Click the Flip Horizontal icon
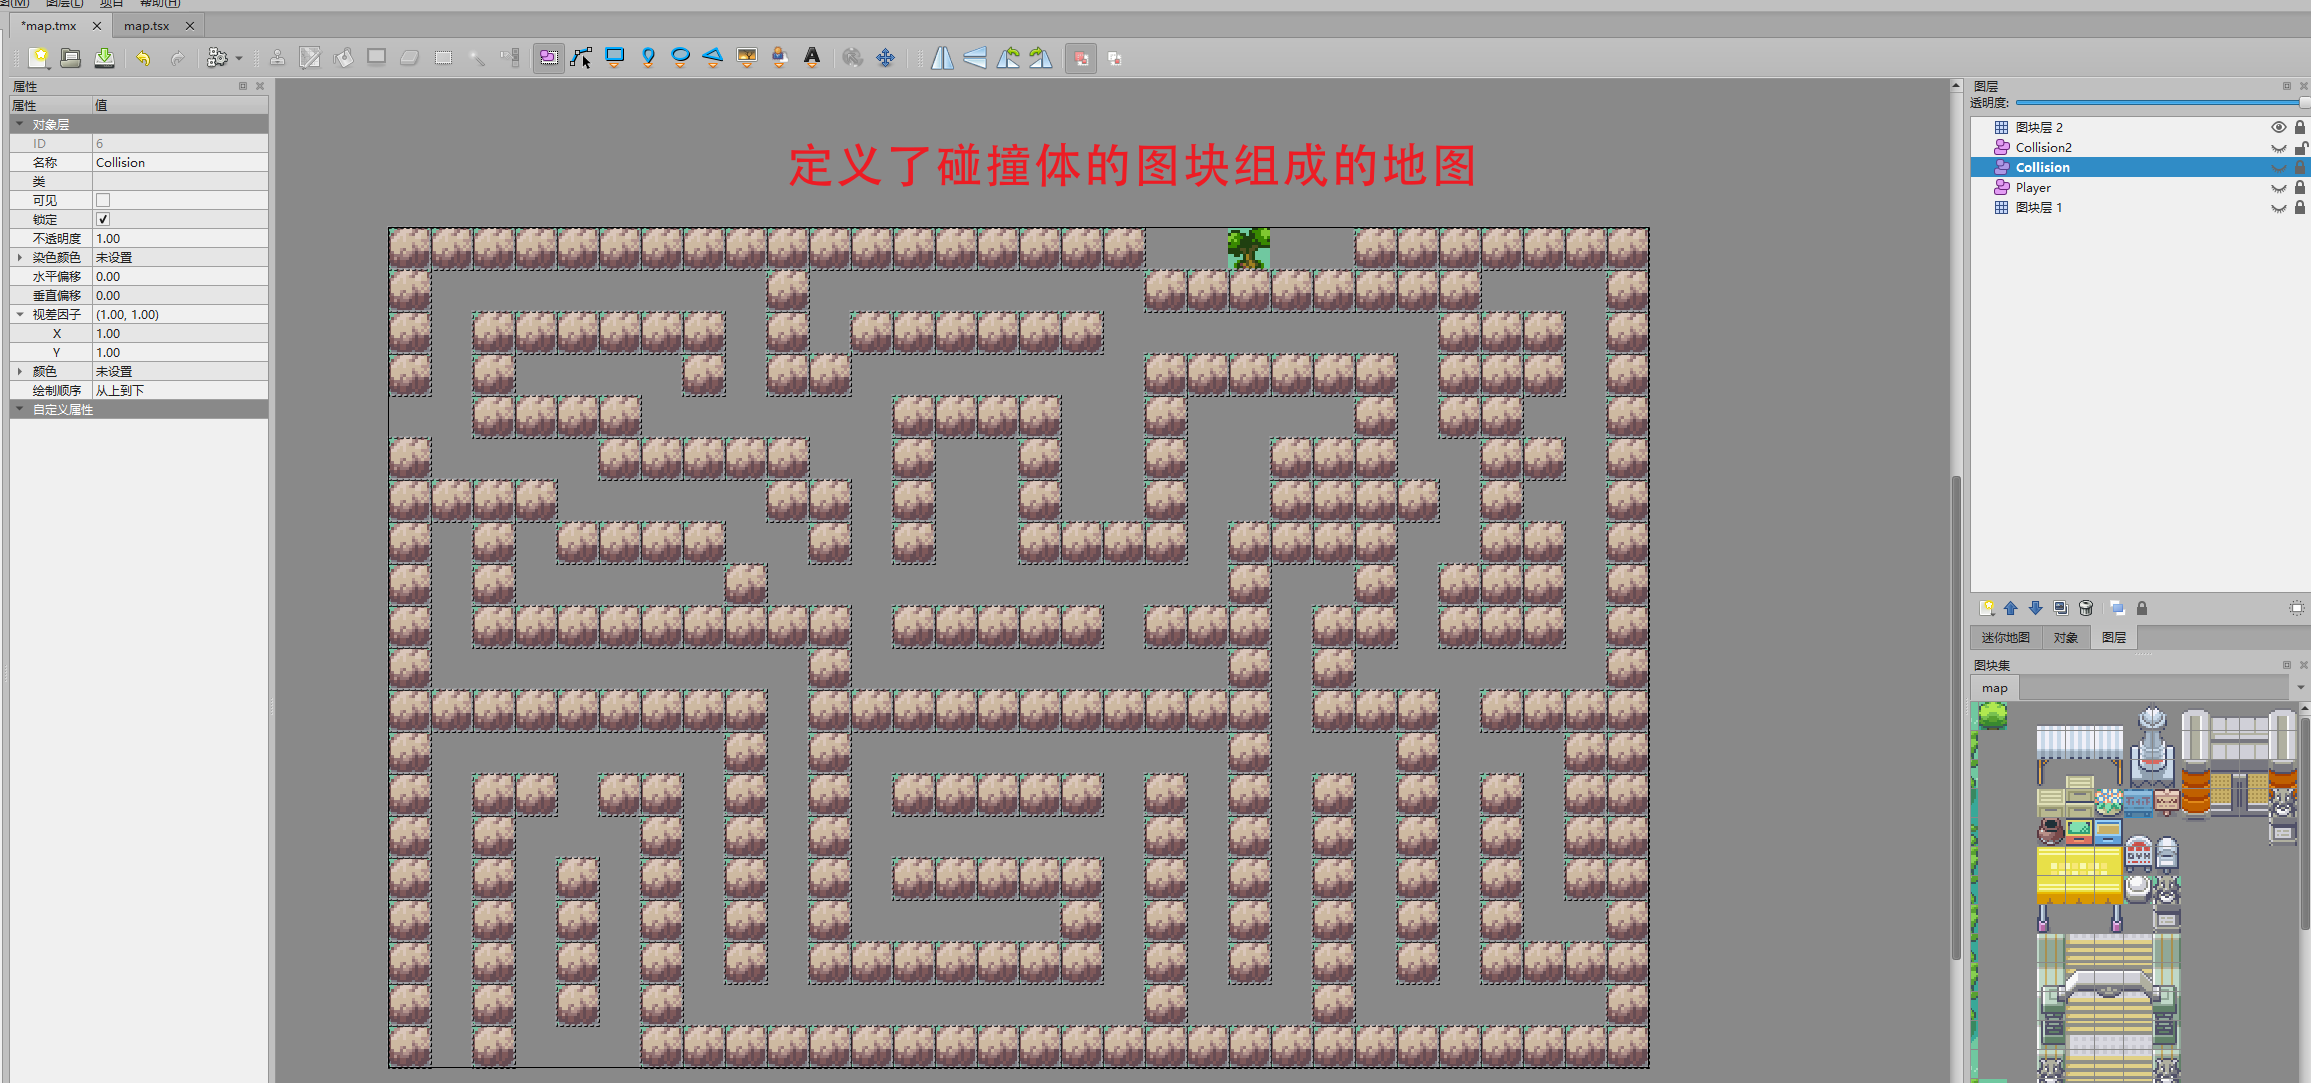 pos(942,58)
